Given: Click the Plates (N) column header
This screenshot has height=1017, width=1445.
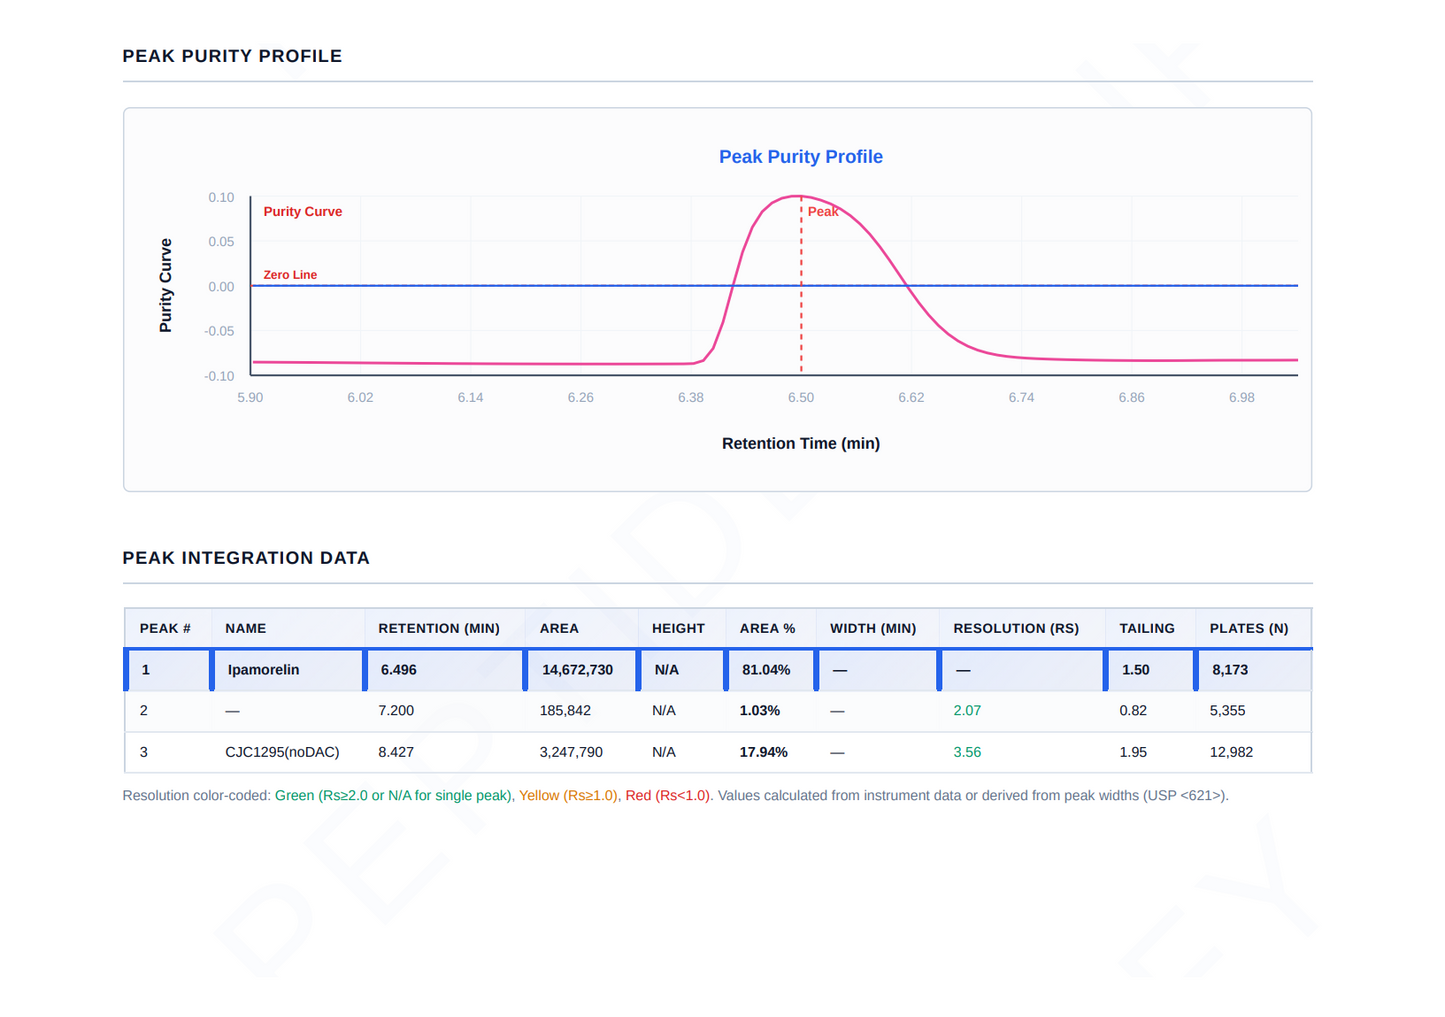Looking at the screenshot, I should coord(1249,628).
